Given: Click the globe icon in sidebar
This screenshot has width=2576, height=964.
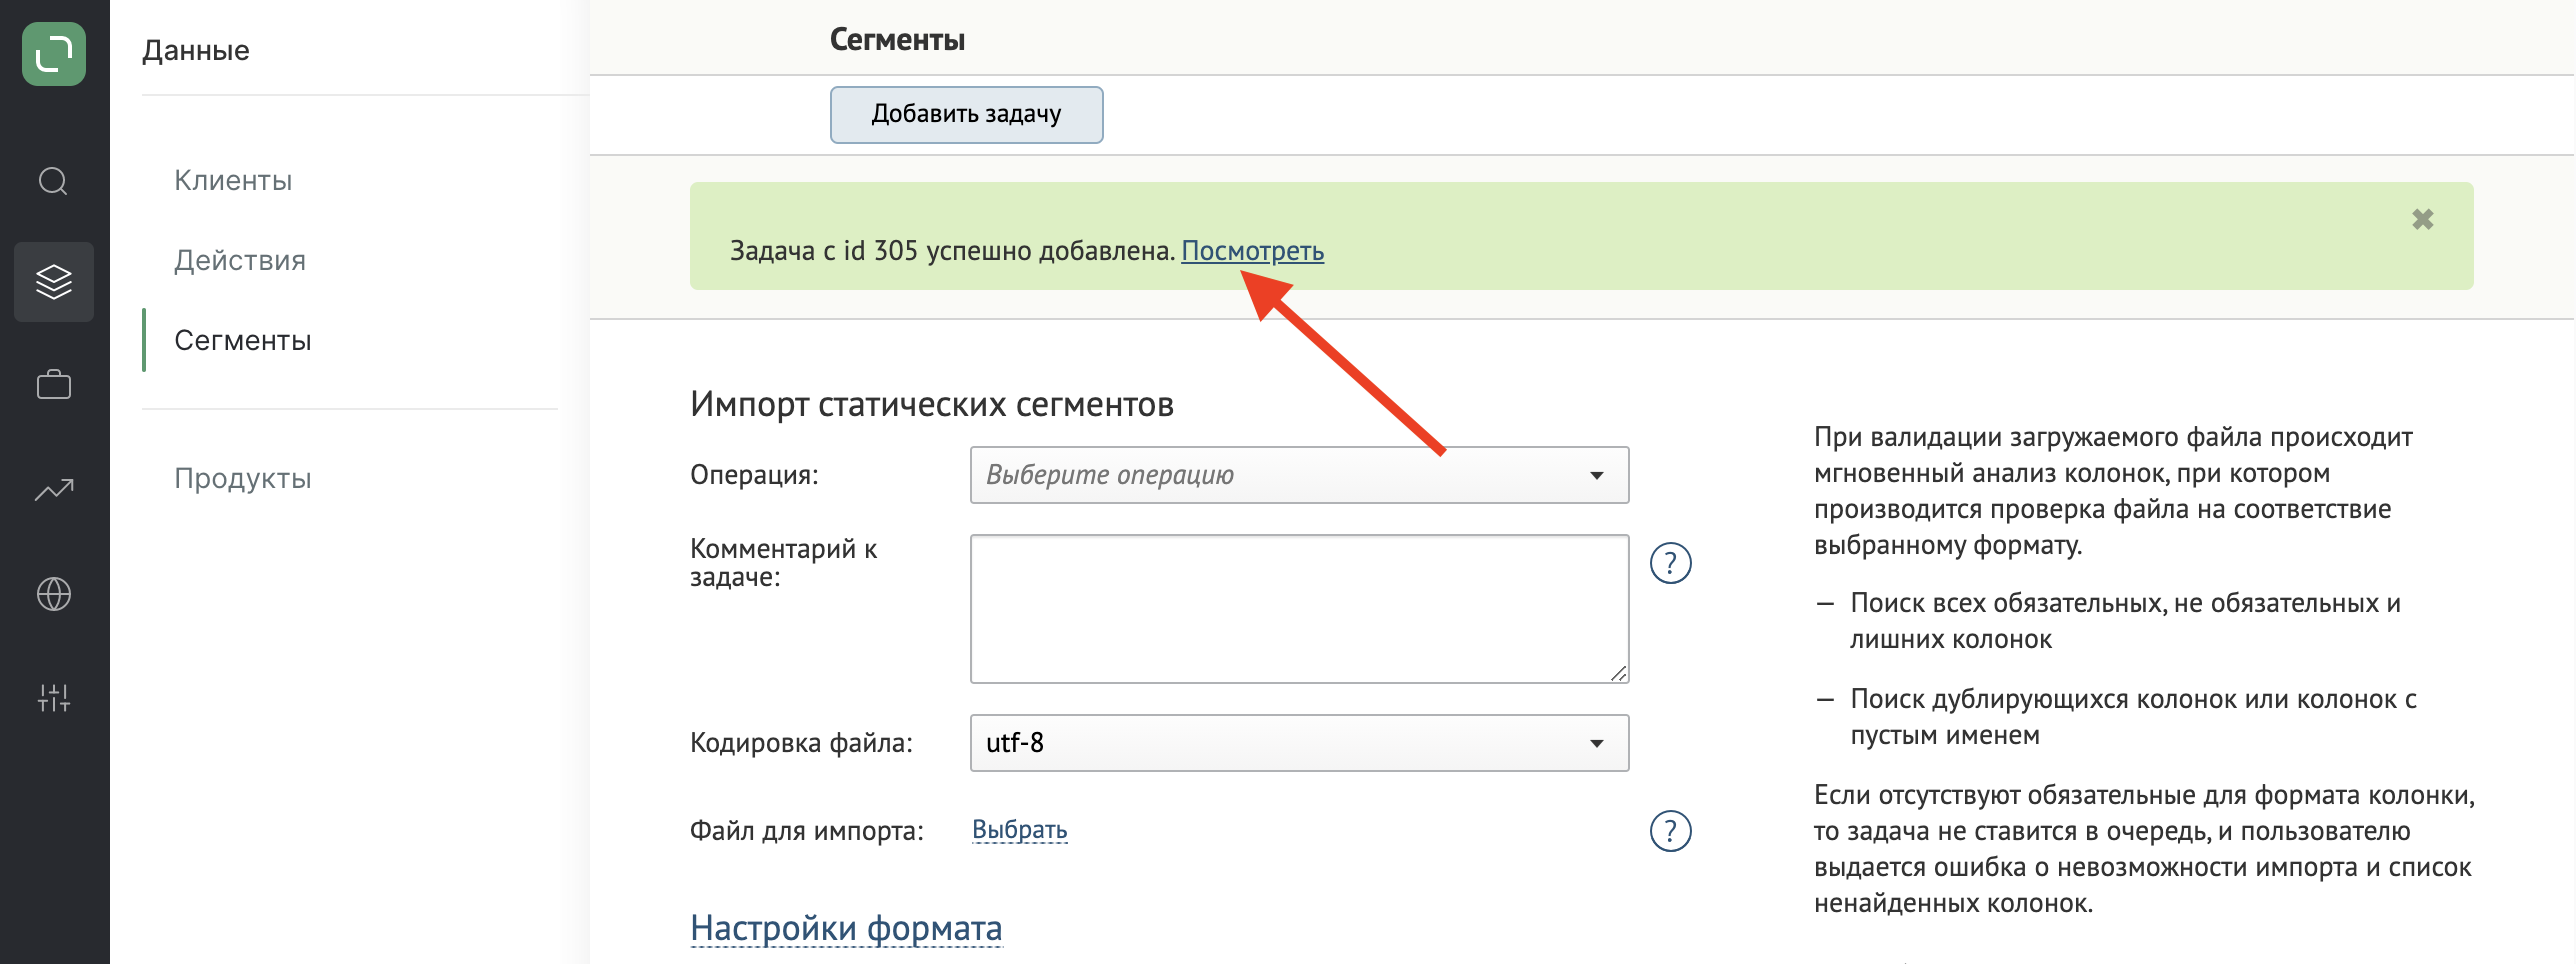Looking at the screenshot, I should [54, 594].
